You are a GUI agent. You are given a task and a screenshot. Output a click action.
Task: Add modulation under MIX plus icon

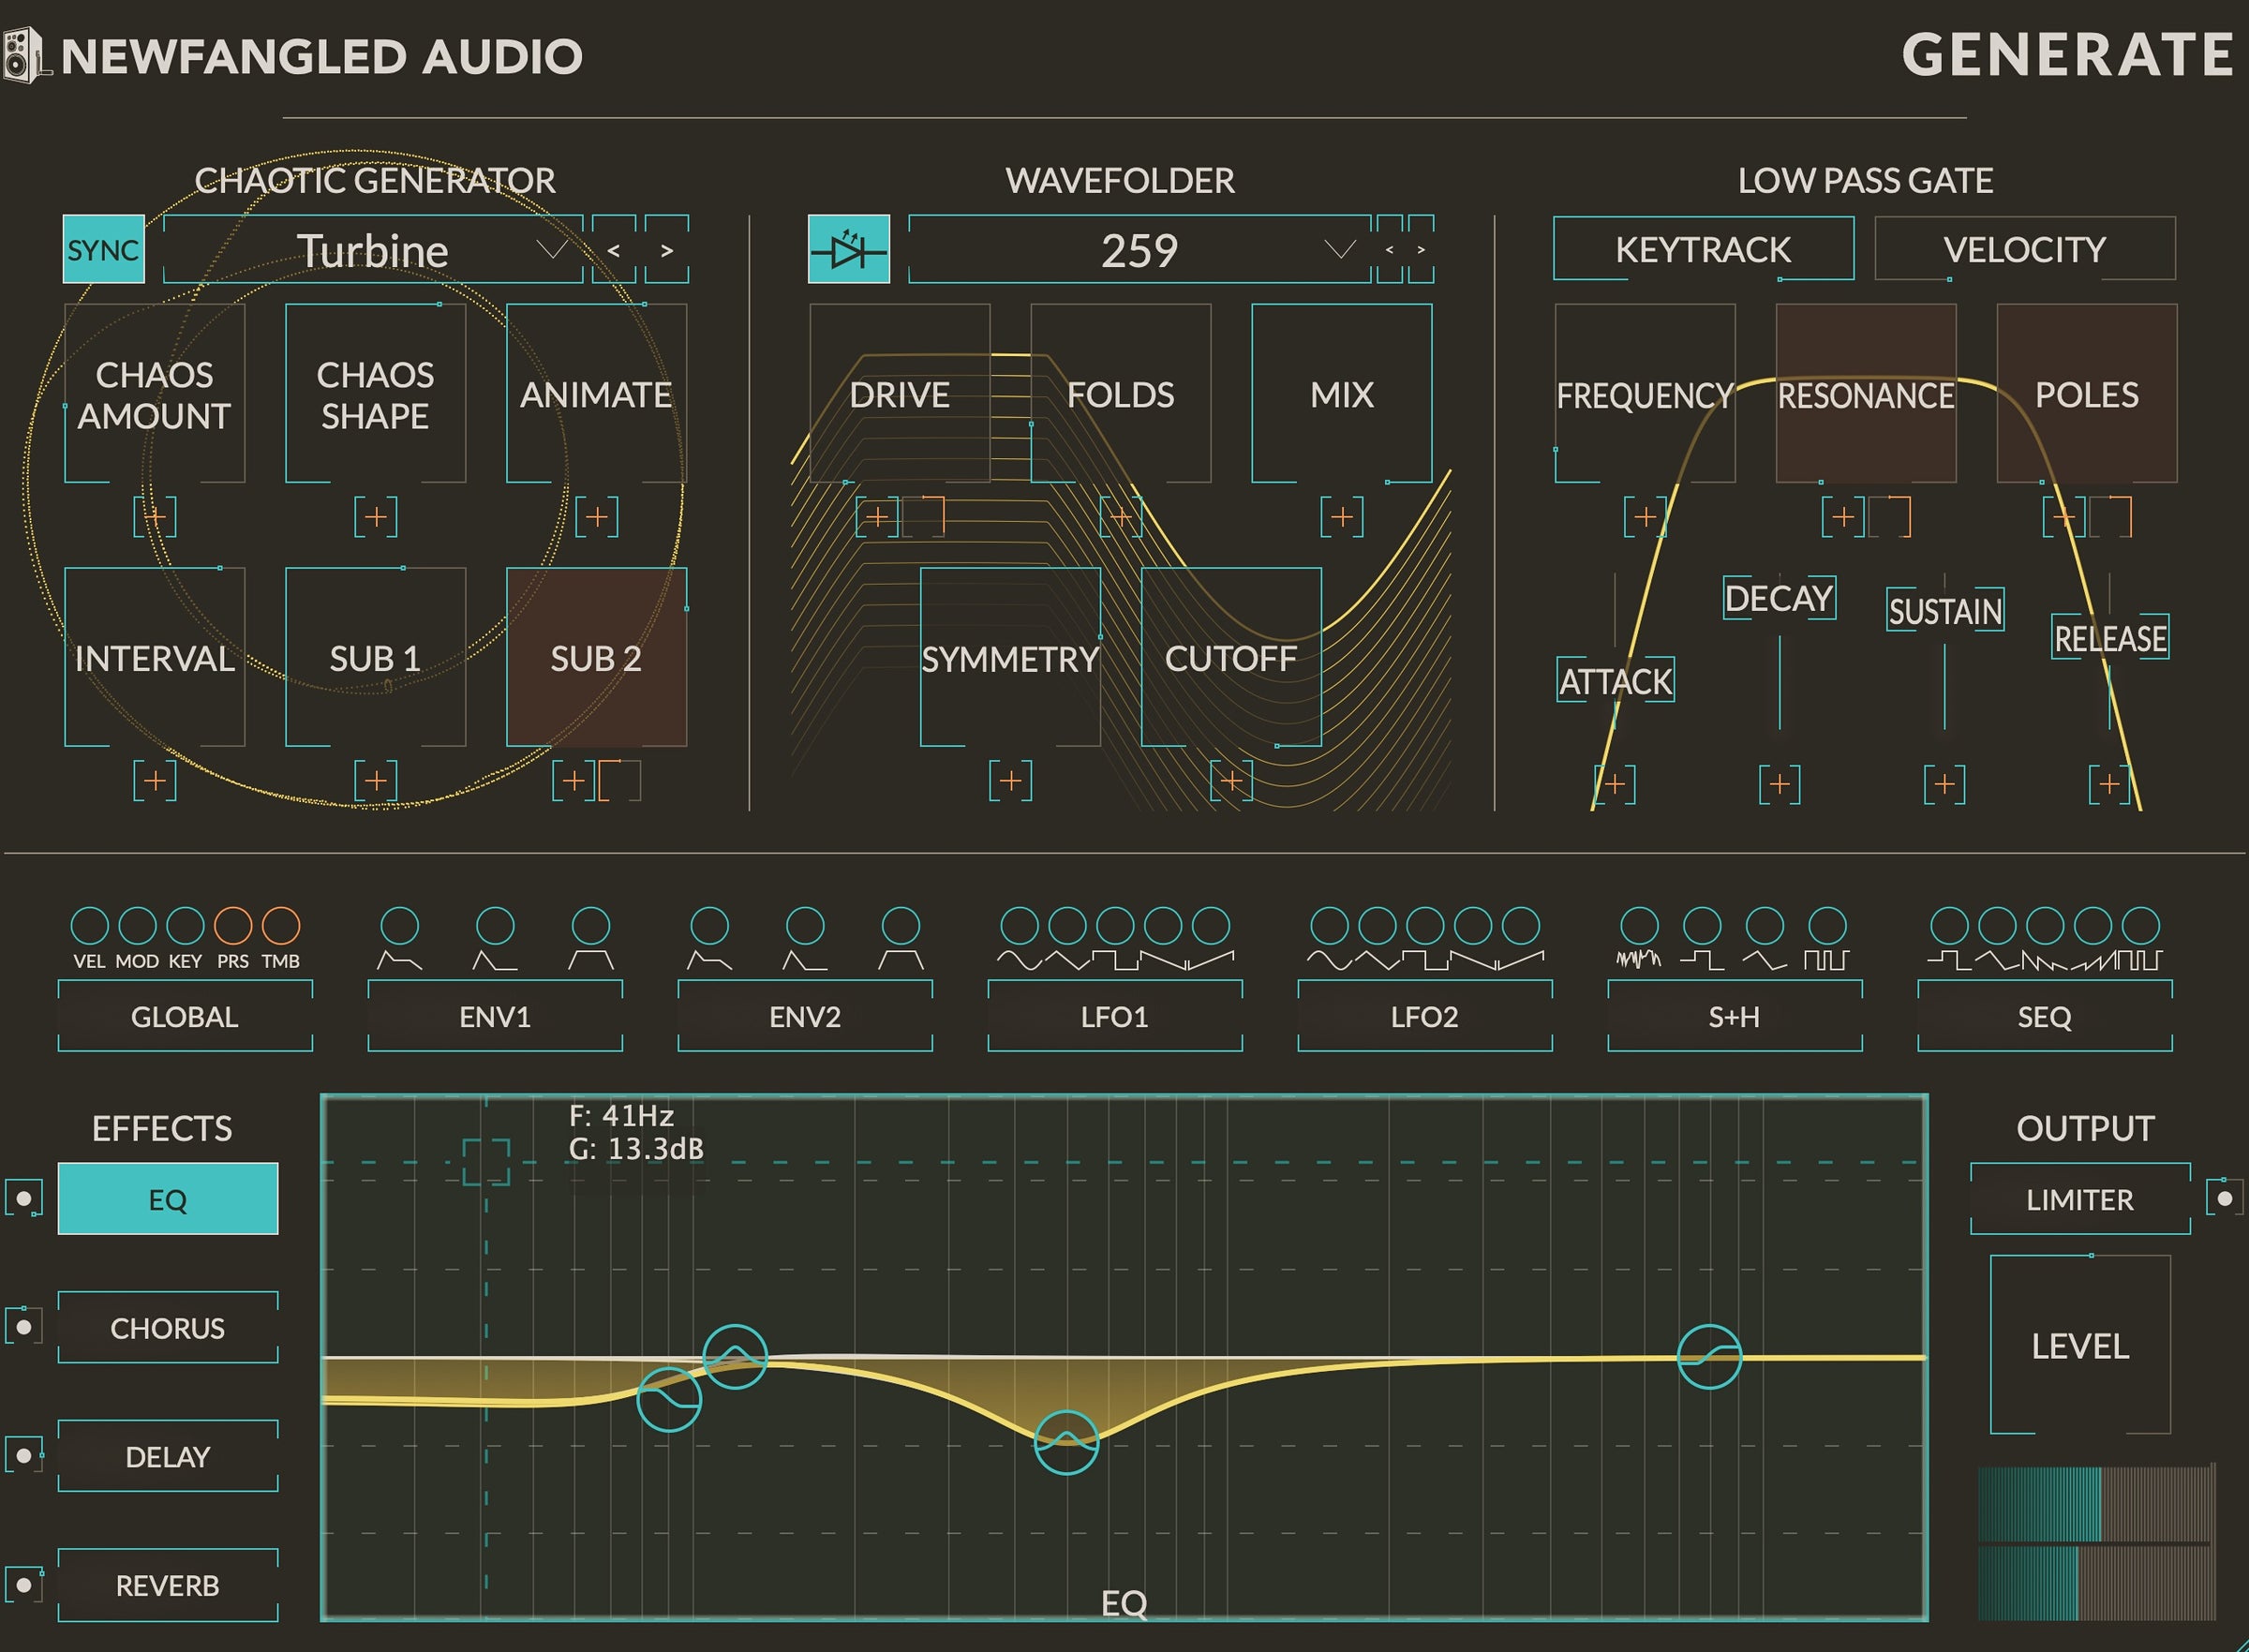coord(1342,516)
